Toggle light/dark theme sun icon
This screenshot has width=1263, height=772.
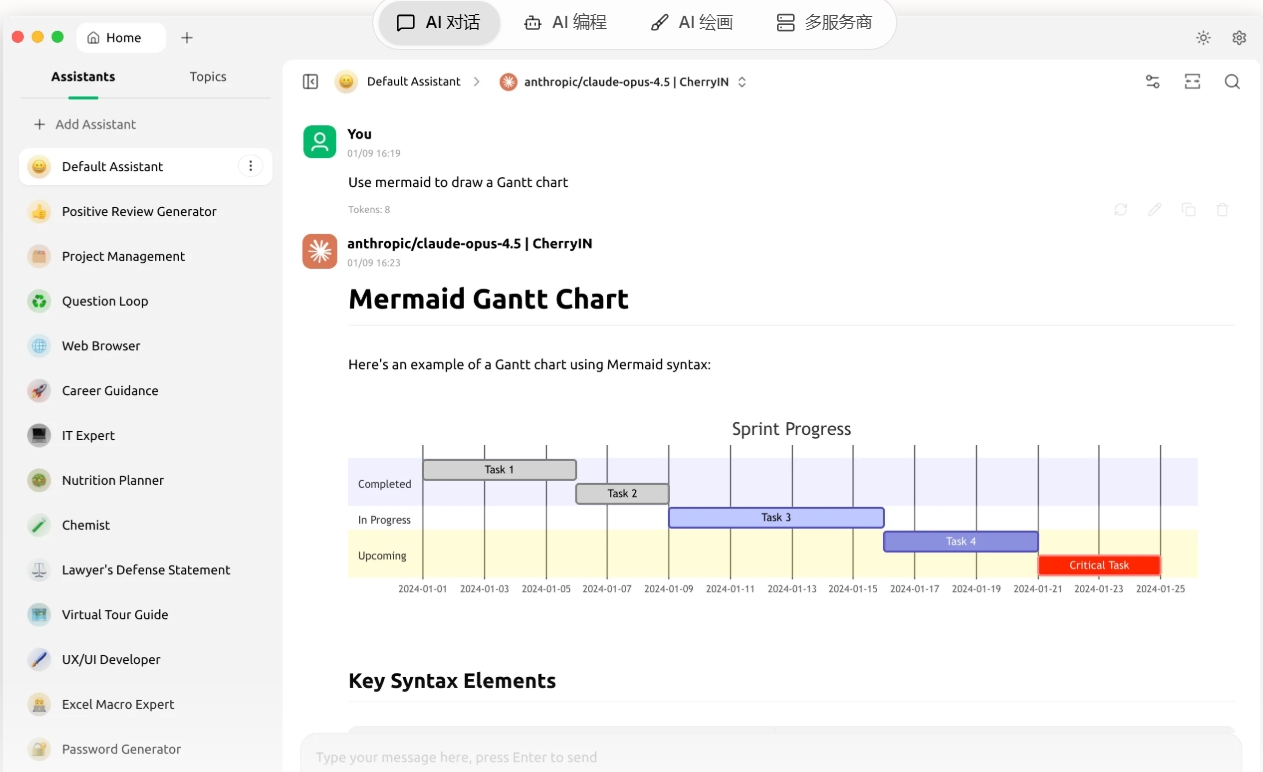[1203, 38]
